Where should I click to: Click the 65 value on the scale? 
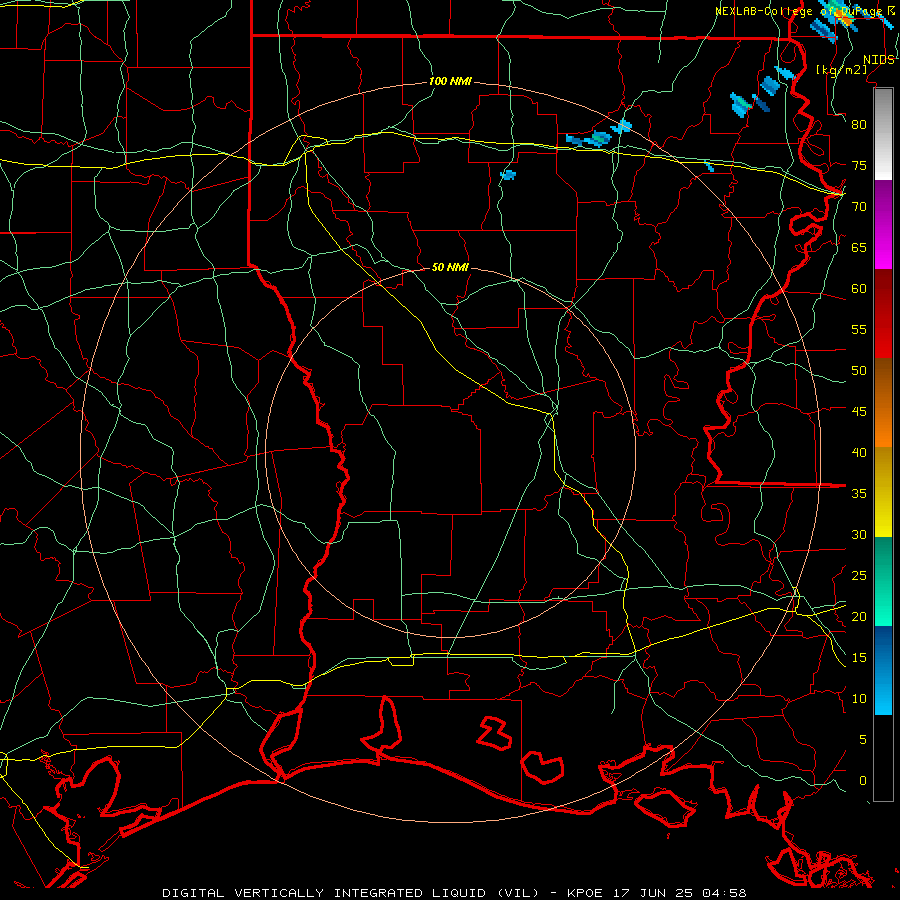click(x=859, y=247)
